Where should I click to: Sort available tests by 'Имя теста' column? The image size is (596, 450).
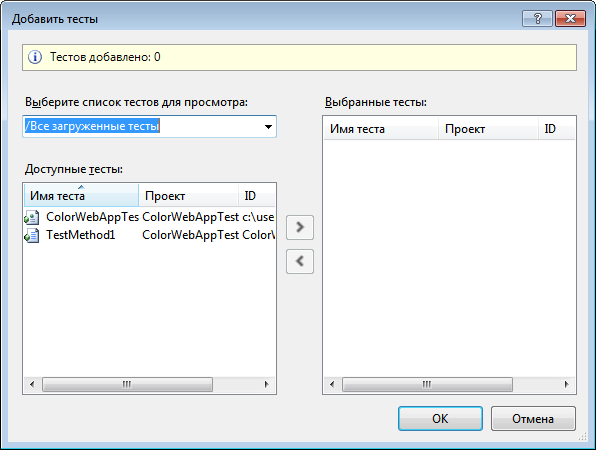click(x=81, y=196)
